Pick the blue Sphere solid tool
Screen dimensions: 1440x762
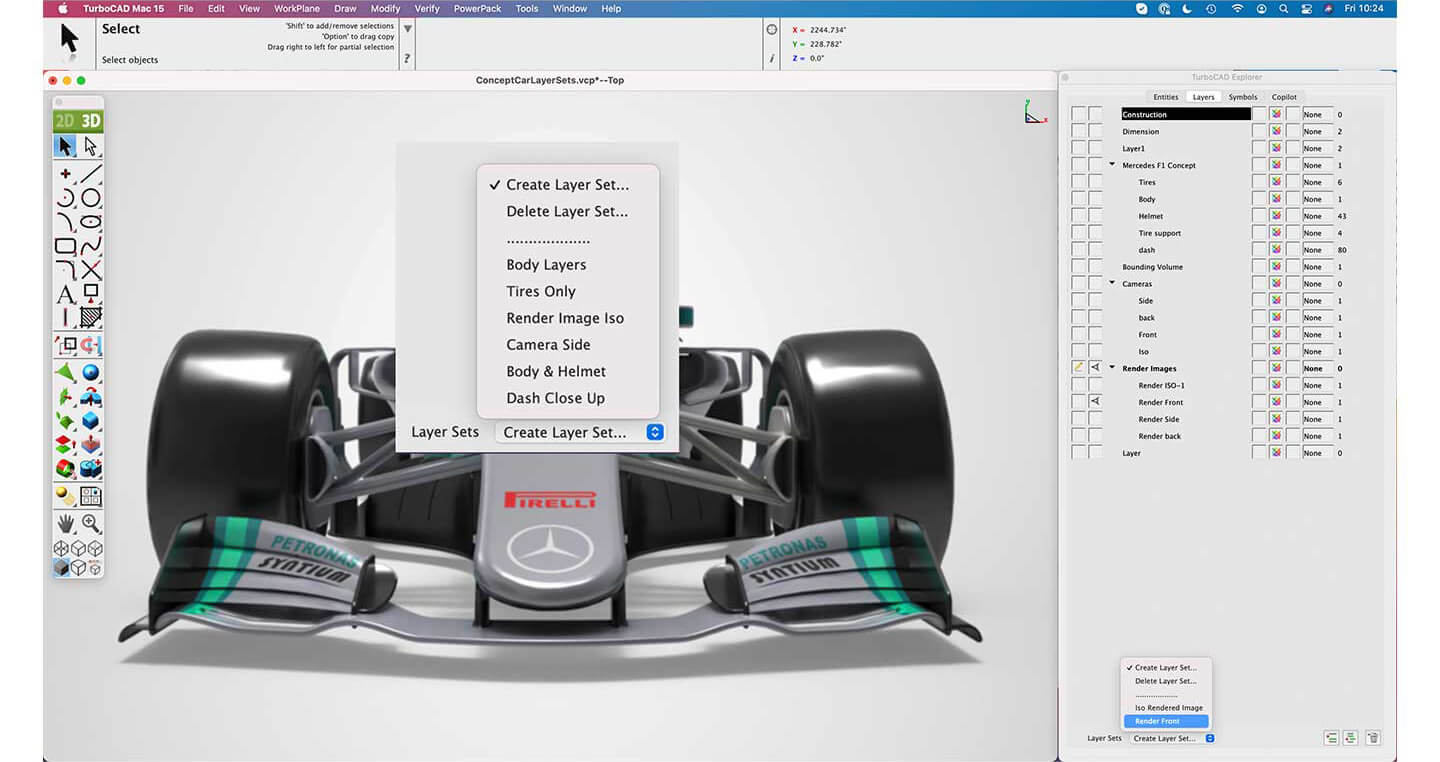91,373
